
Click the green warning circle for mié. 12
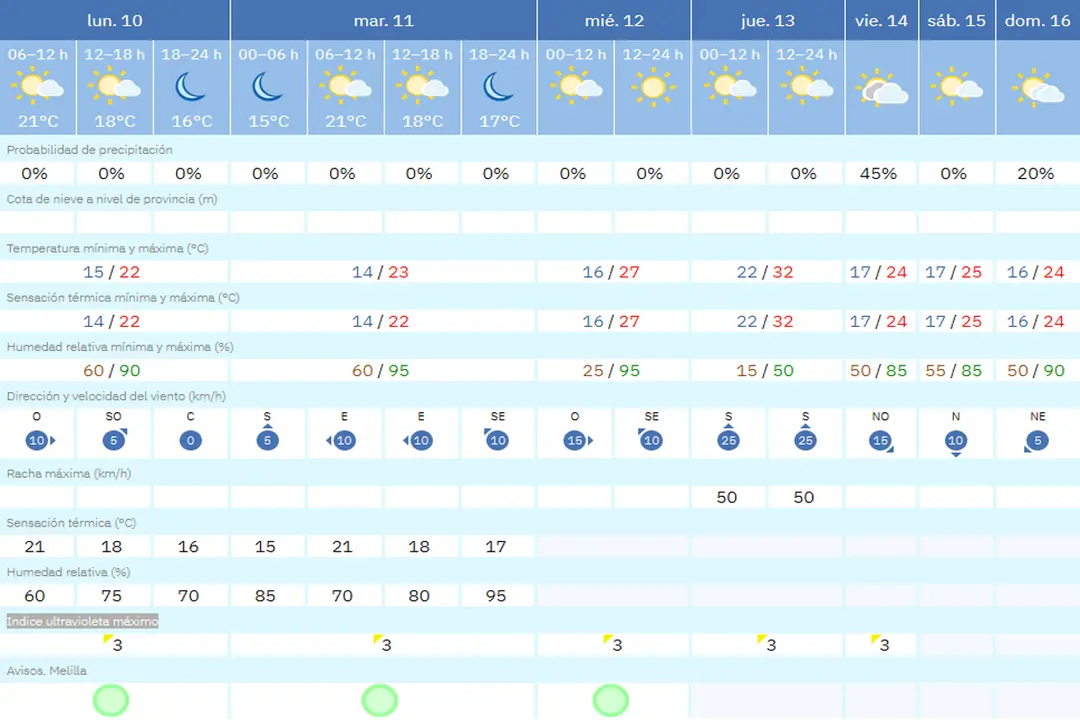pos(610,700)
